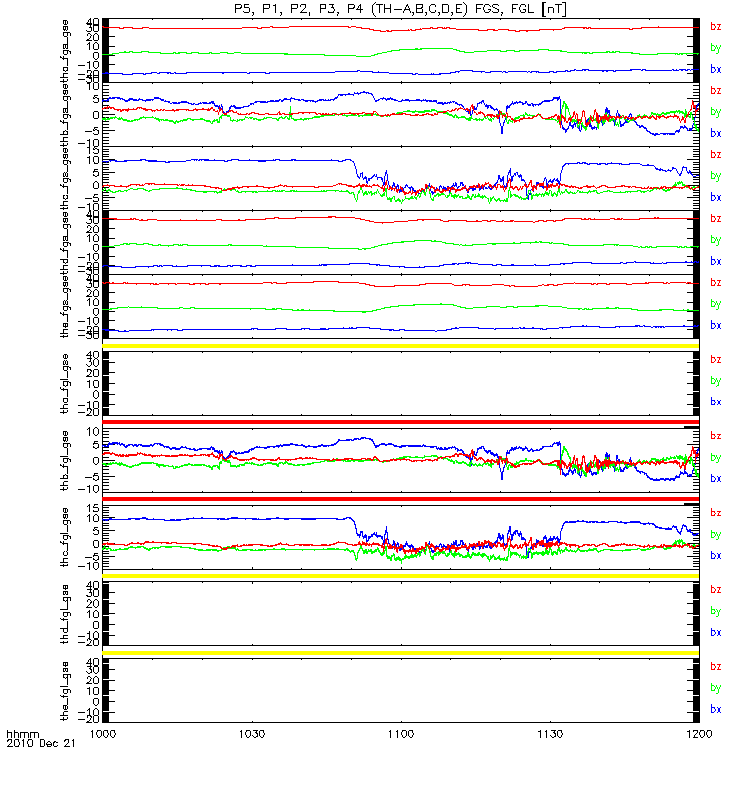Click the 'by' legend label of the the_fgs_gse panel
Image resolution: width=750 pixels, height=800 pixels.
(715, 304)
